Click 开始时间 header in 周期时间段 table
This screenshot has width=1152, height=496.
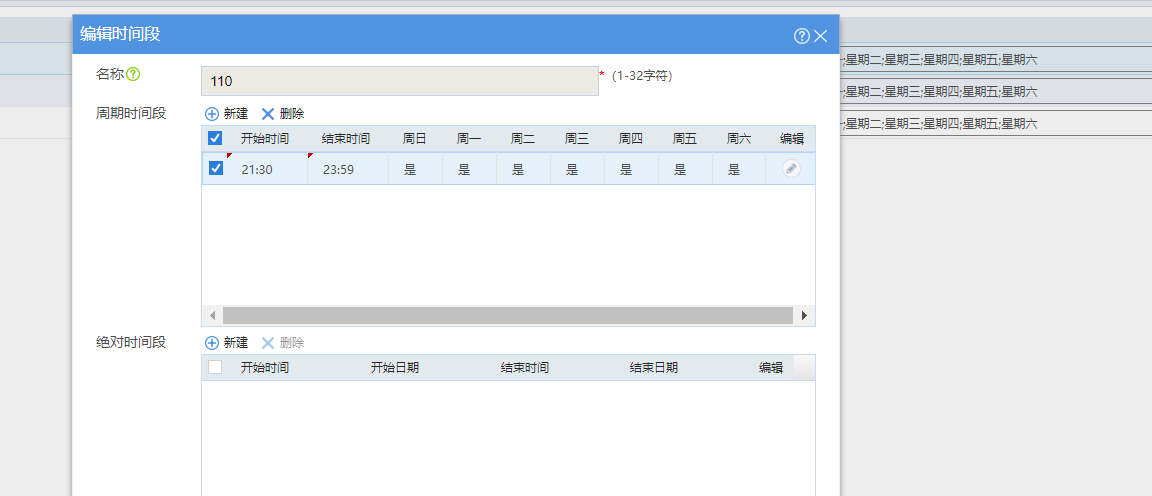(x=264, y=138)
